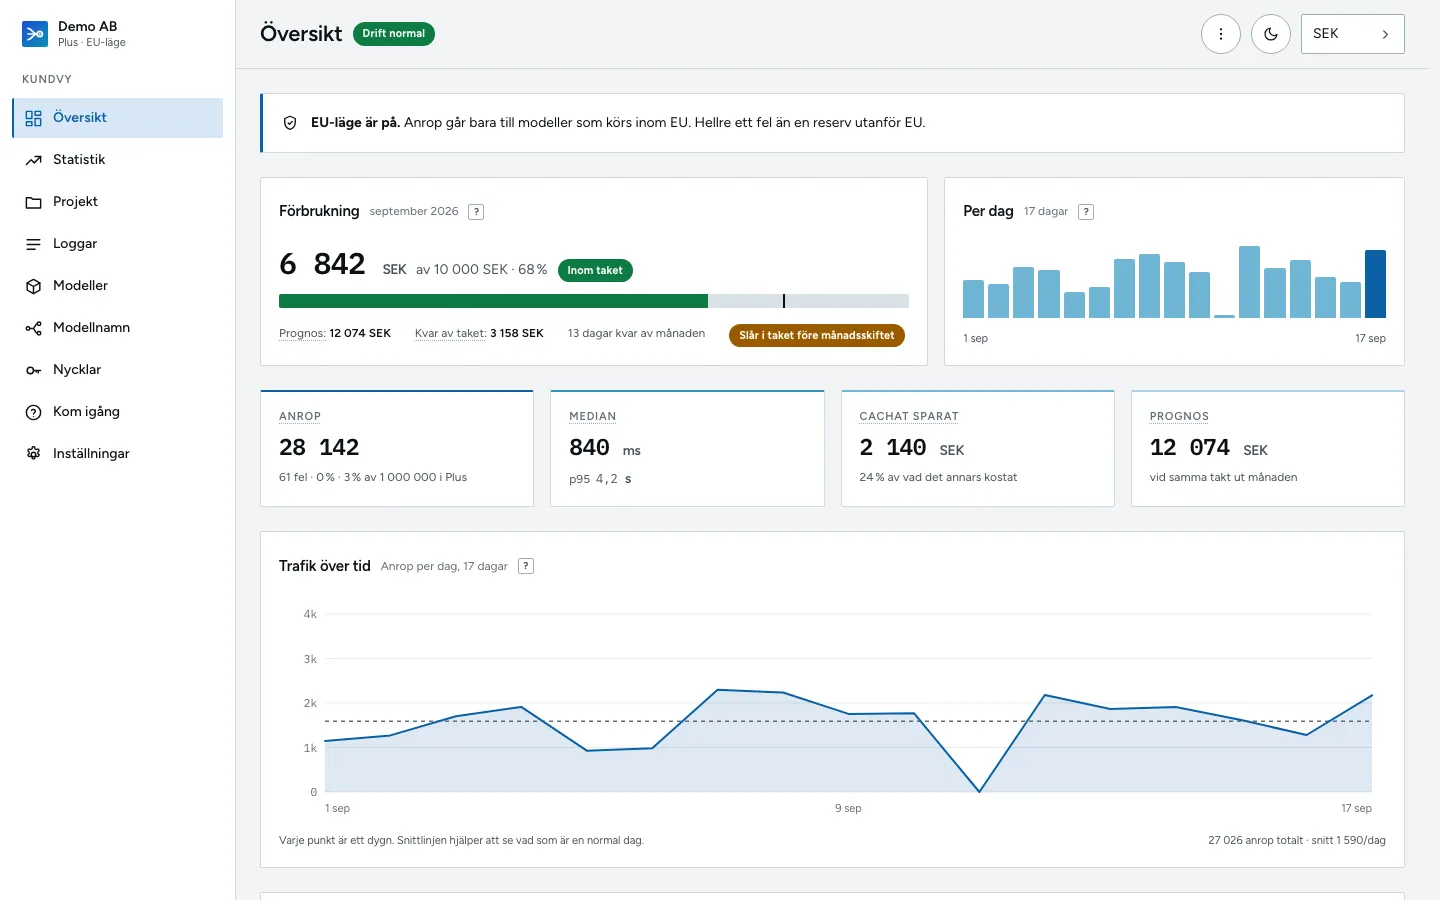Click the 'Inom taket' status badge

[595, 270]
